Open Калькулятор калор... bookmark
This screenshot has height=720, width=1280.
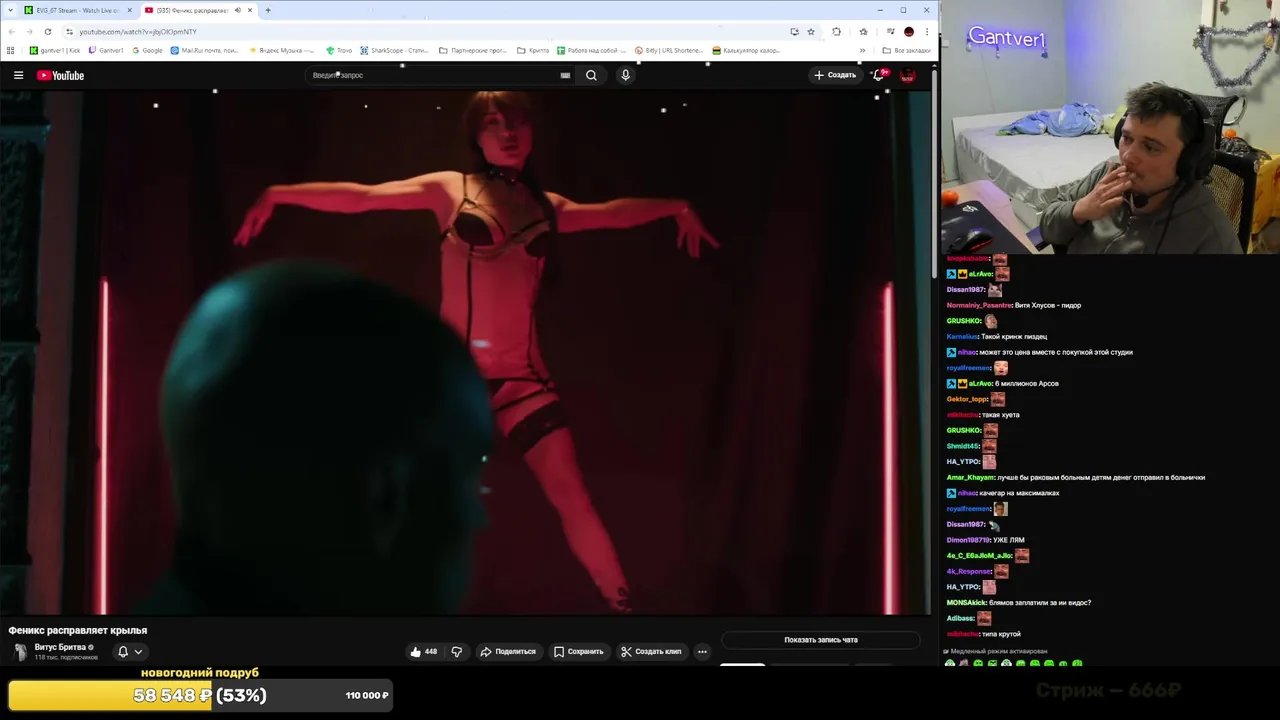pyautogui.click(x=746, y=50)
